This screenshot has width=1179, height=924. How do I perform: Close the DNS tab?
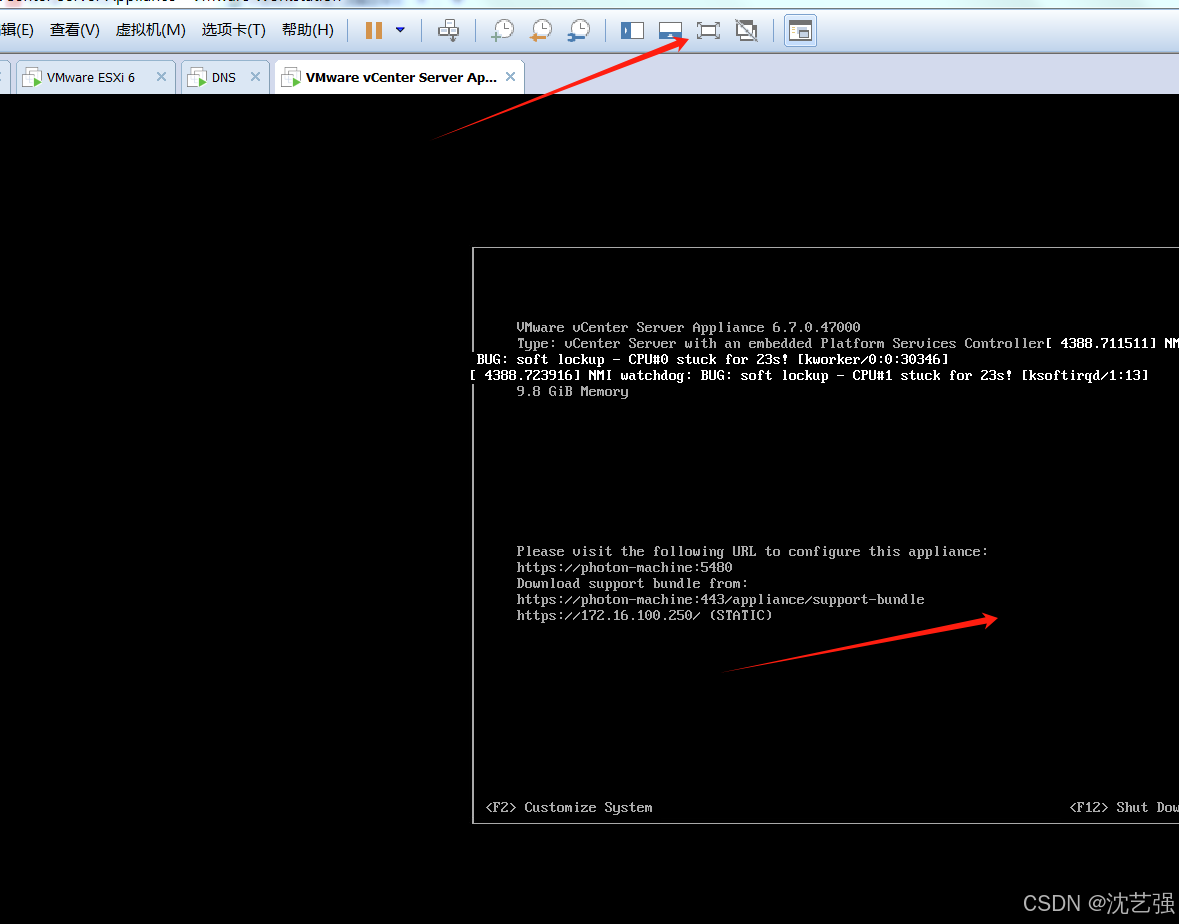point(255,77)
